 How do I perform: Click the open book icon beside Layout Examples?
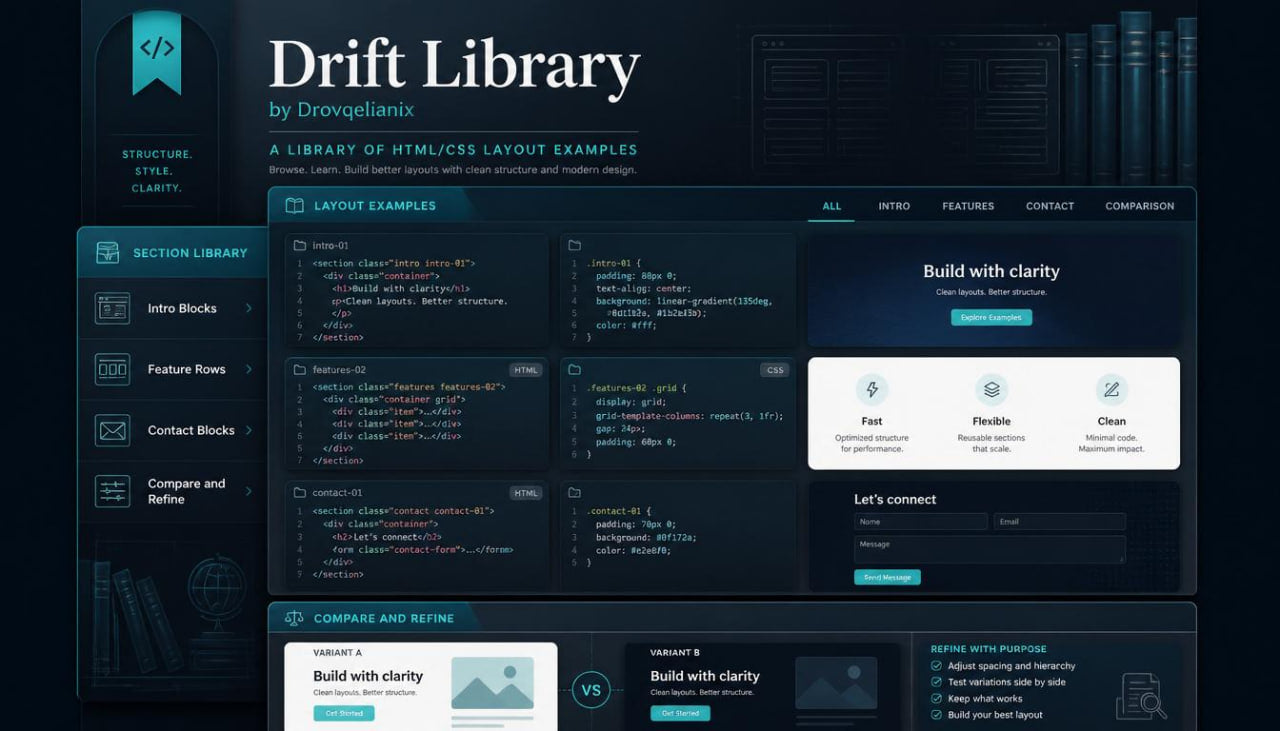(294, 206)
